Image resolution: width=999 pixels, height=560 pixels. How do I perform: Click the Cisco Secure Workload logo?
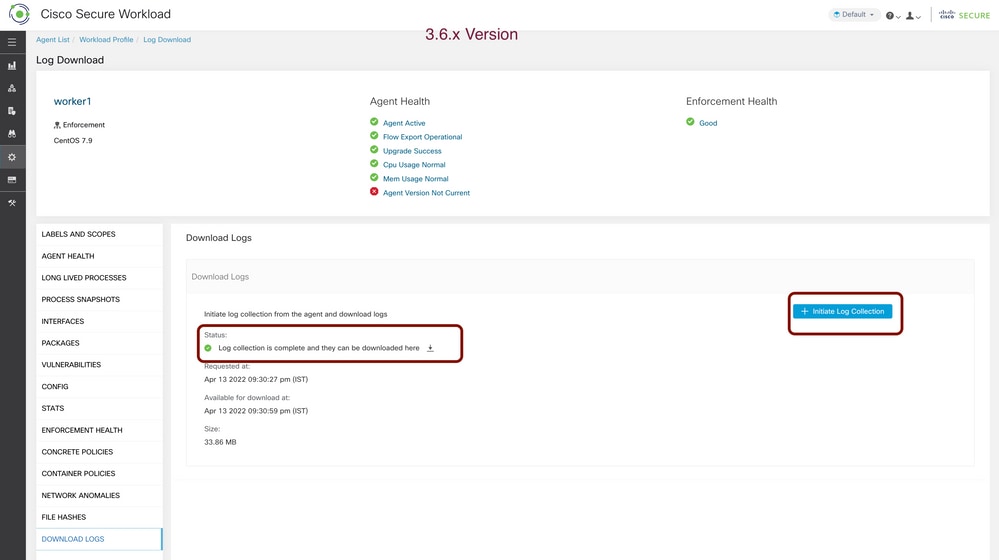coord(19,14)
